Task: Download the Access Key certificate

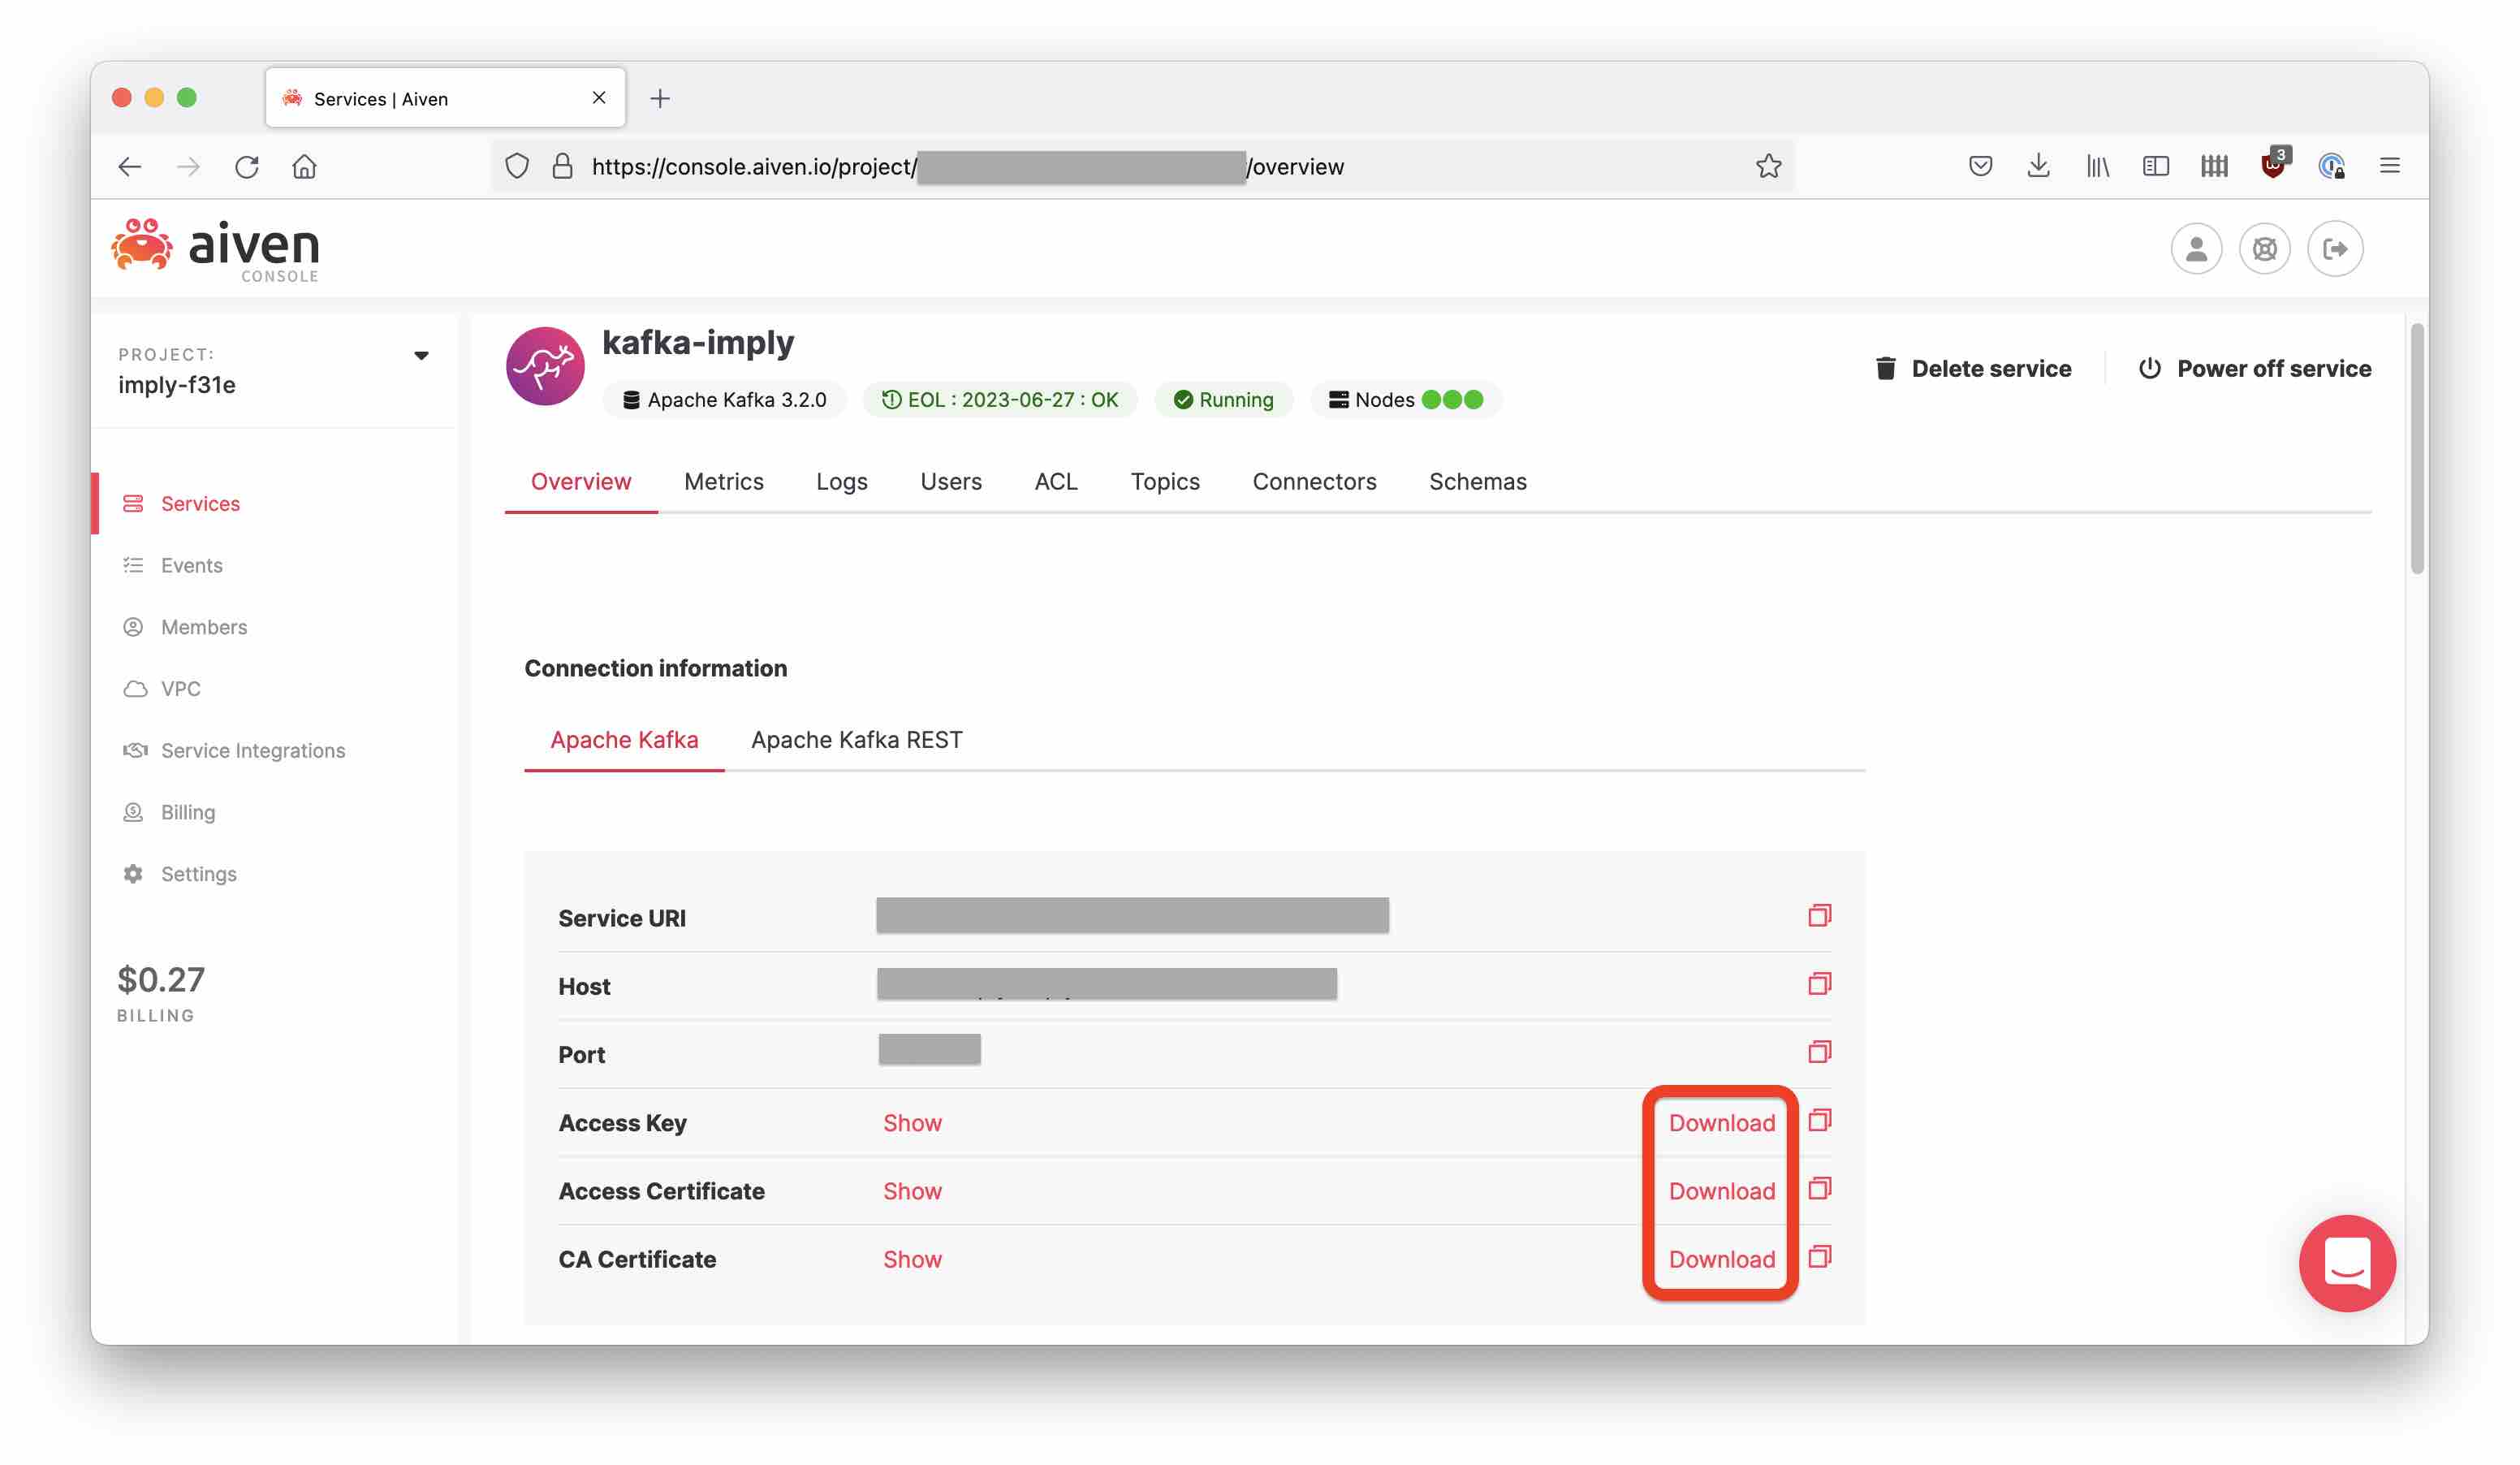Action: 1720,1121
